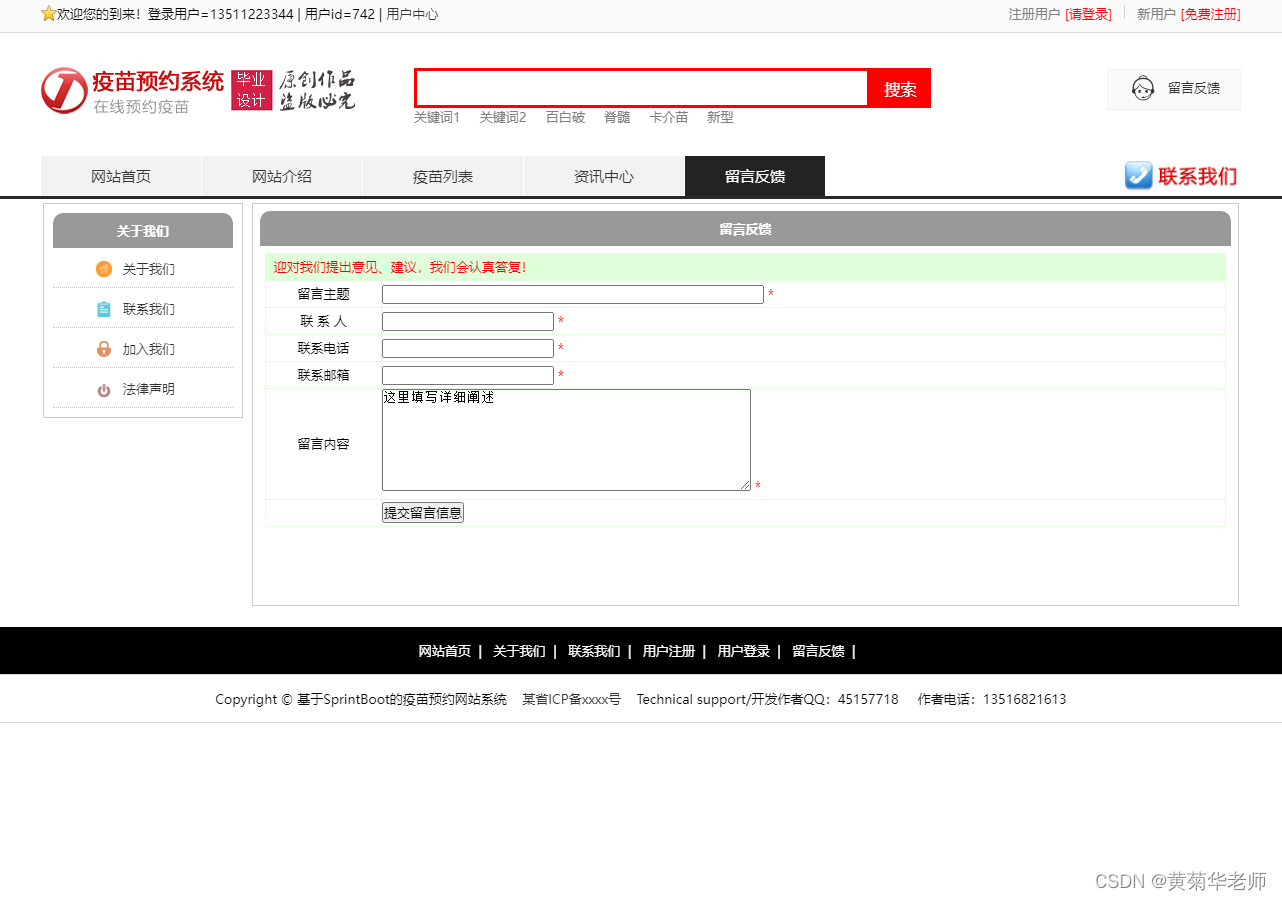Click the 联系邮箱 input field
The image size is (1282, 901).
(x=468, y=375)
